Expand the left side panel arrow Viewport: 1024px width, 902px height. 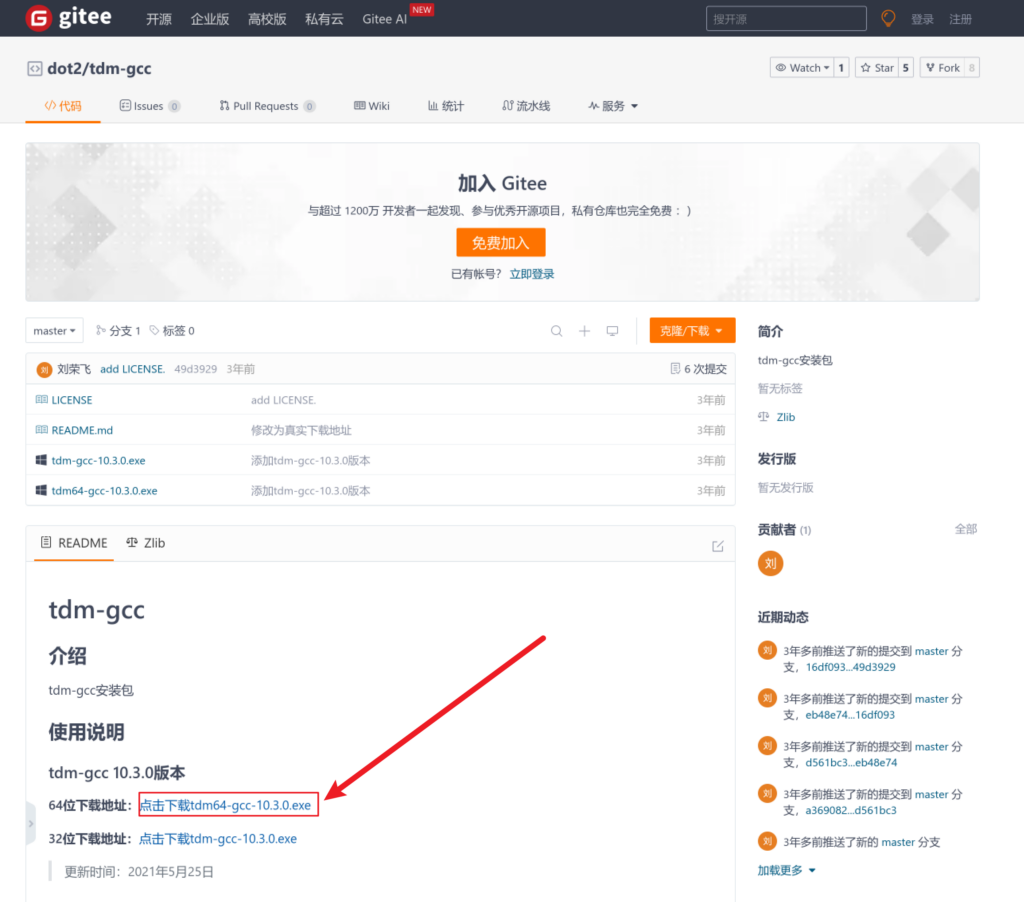pyautogui.click(x=31, y=824)
